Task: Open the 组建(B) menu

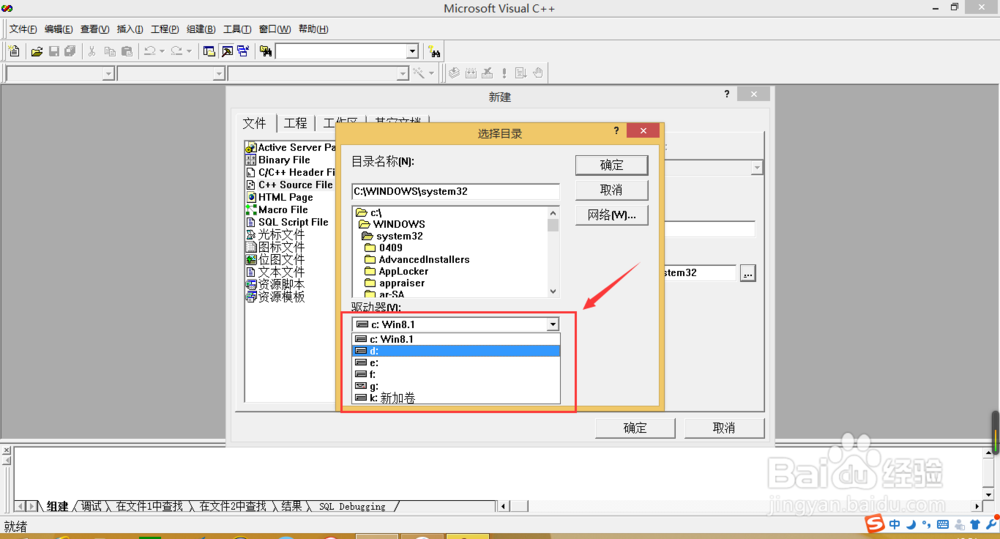Action: (x=201, y=29)
